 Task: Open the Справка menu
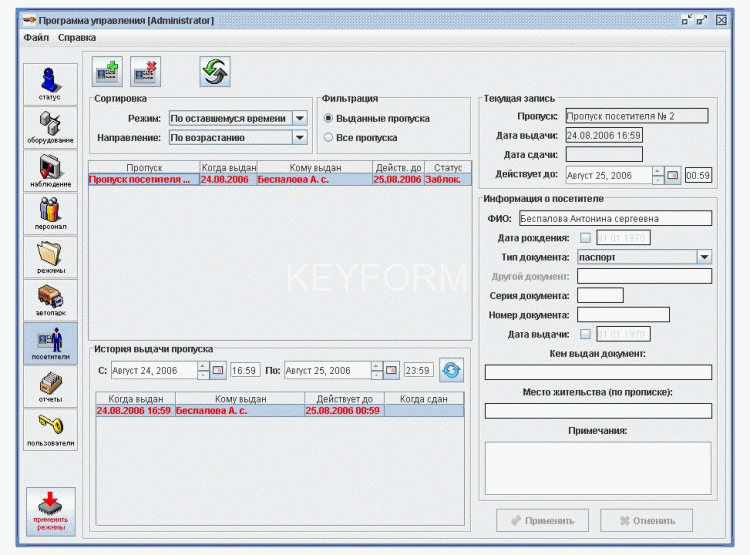tap(77, 37)
